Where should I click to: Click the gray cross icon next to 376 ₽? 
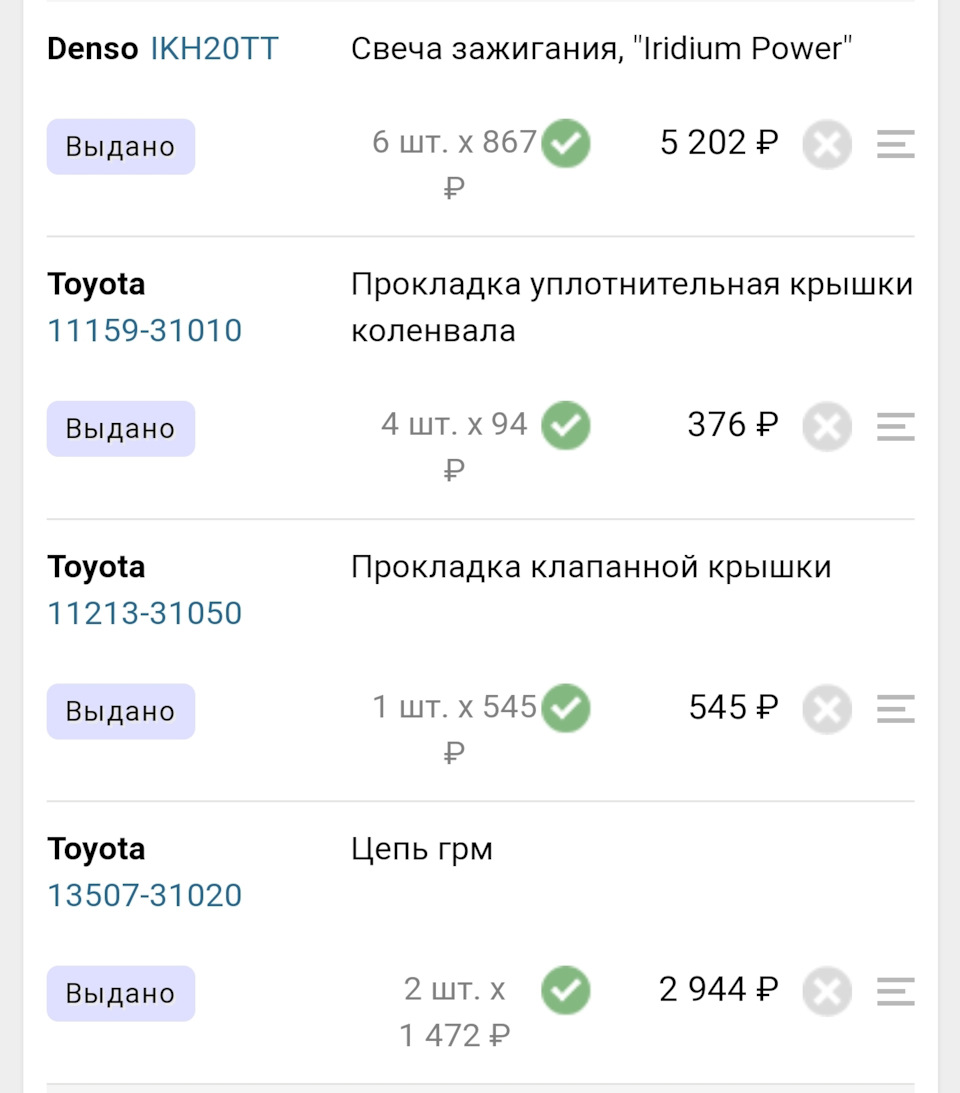pyautogui.click(x=827, y=426)
